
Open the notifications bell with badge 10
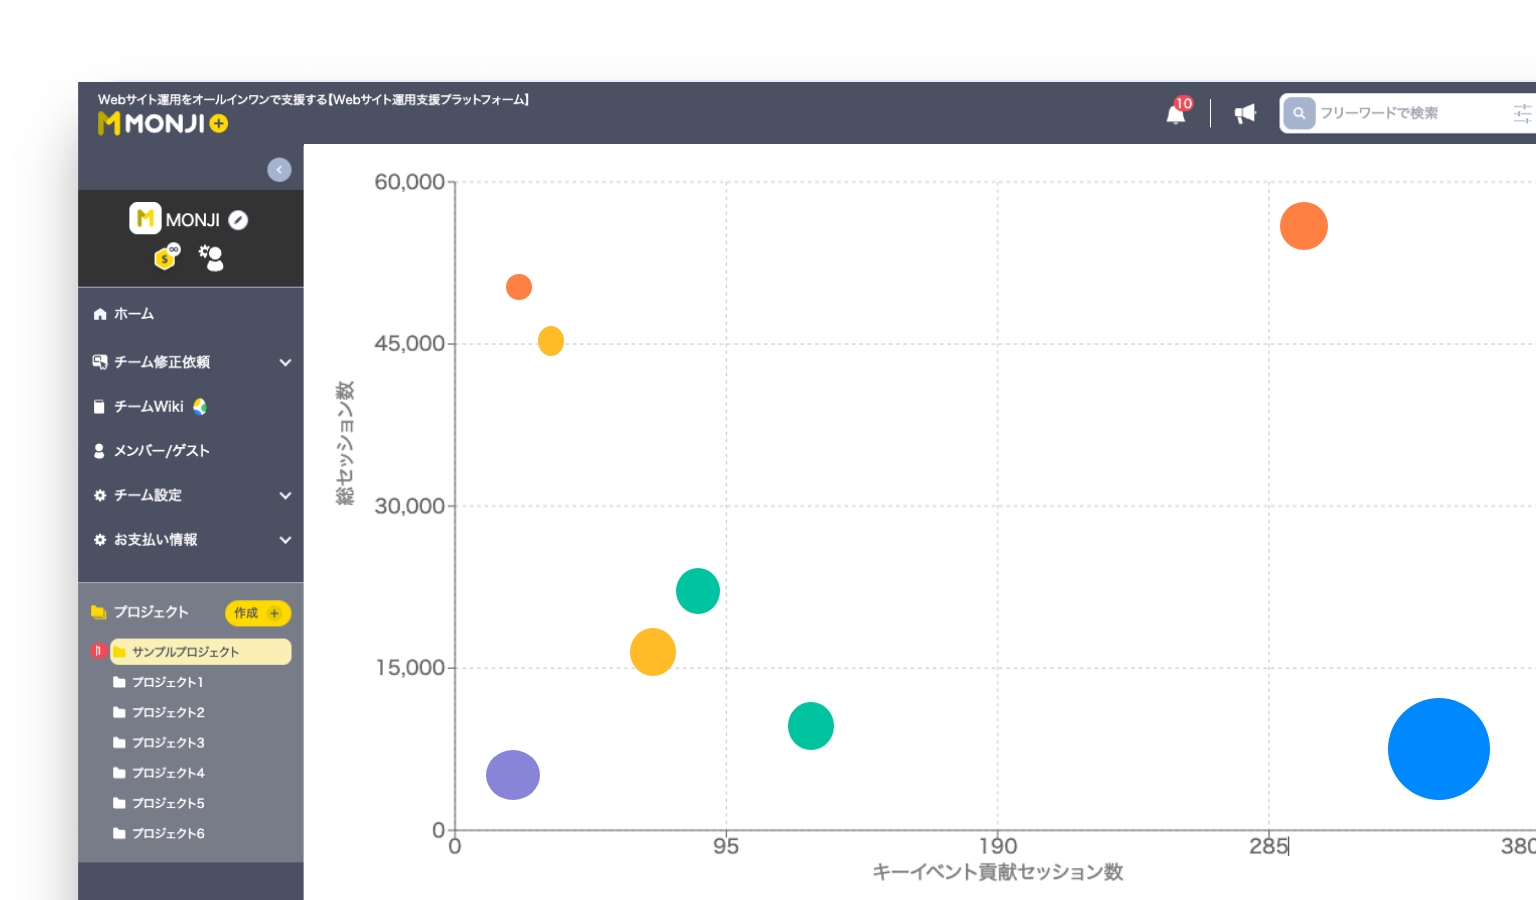[1177, 113]
